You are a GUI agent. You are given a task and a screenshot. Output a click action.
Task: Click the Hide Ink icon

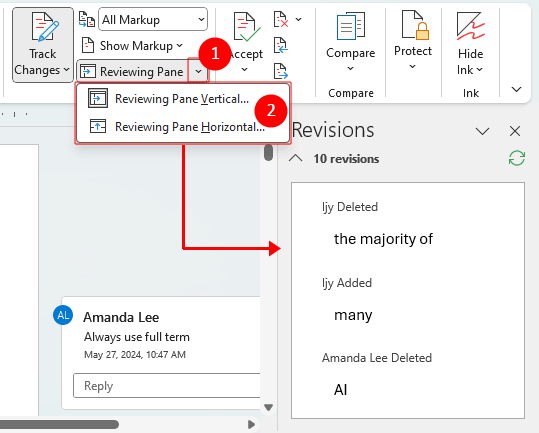point(471,26)
